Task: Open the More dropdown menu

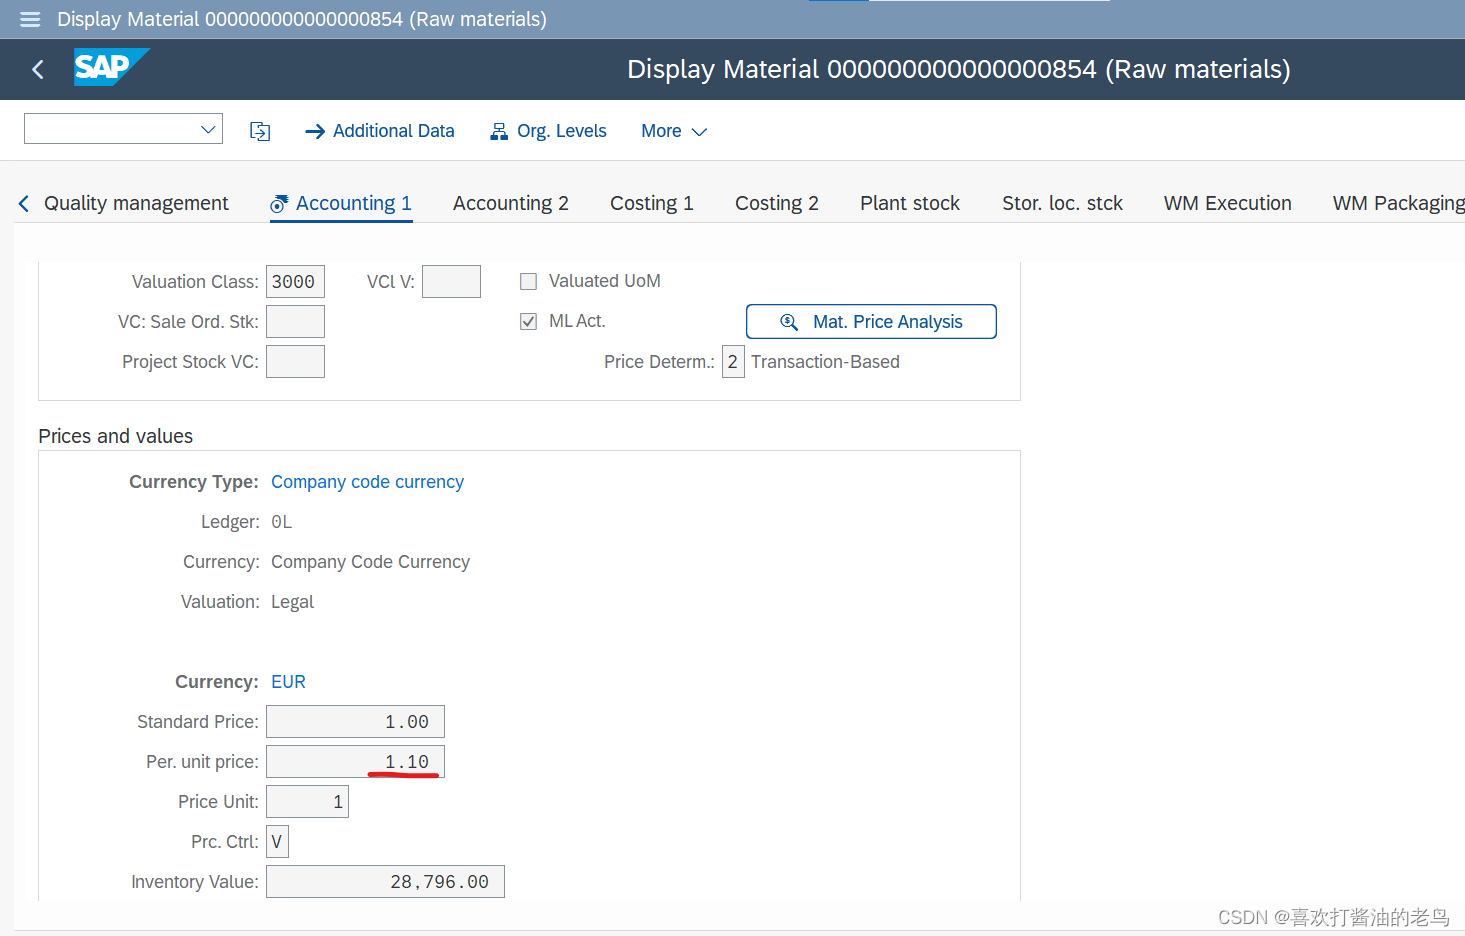Action: click(662, 130)
